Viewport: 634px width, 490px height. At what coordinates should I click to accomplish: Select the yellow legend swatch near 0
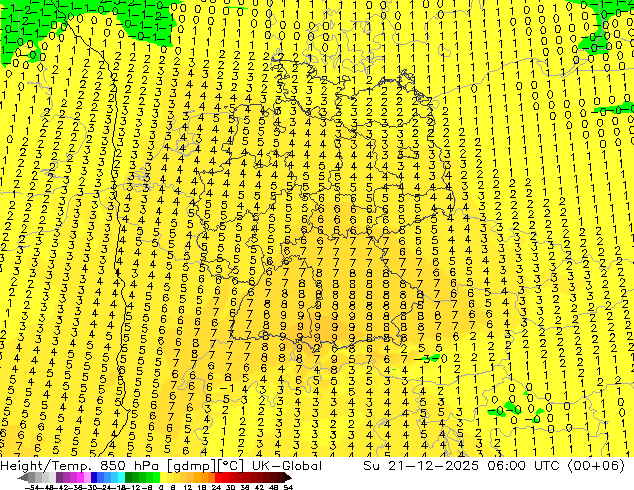point(164,477)
